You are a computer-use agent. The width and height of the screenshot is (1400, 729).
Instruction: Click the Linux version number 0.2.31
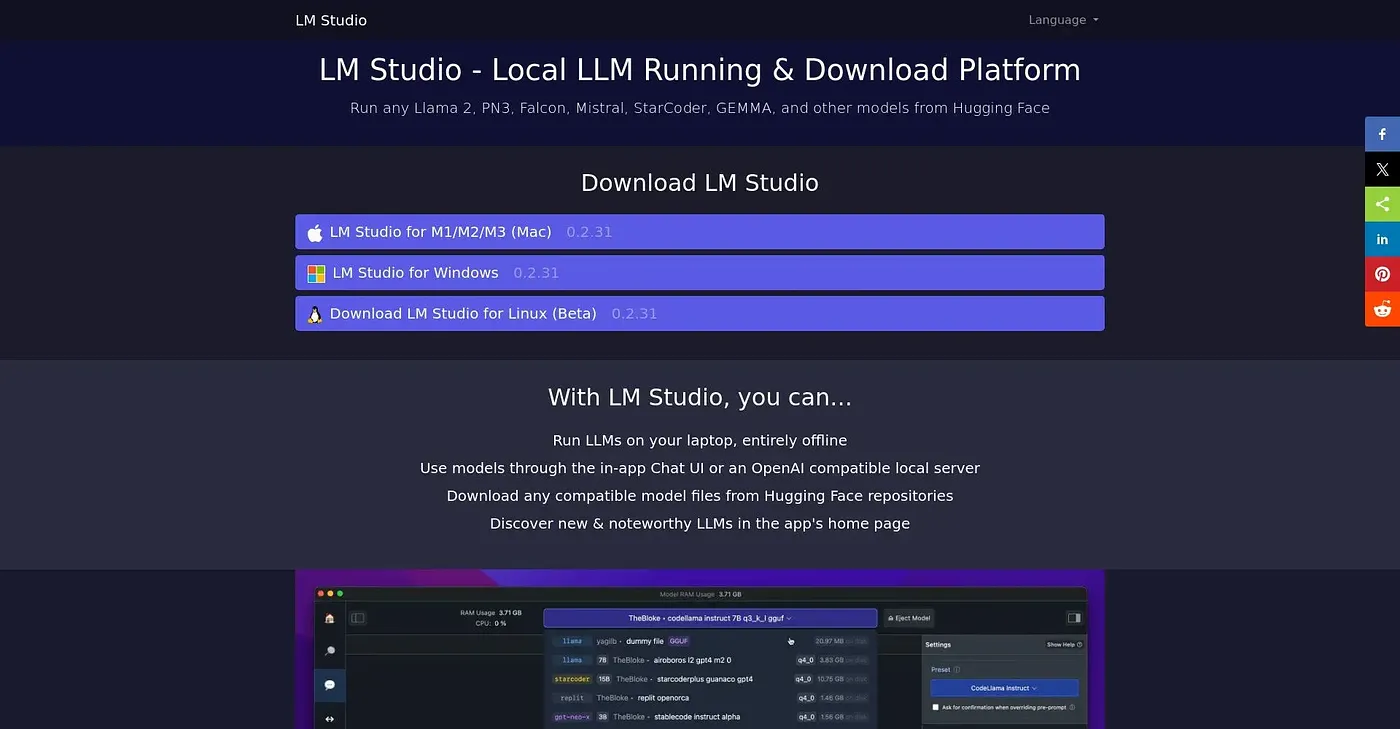coord(634,314)
